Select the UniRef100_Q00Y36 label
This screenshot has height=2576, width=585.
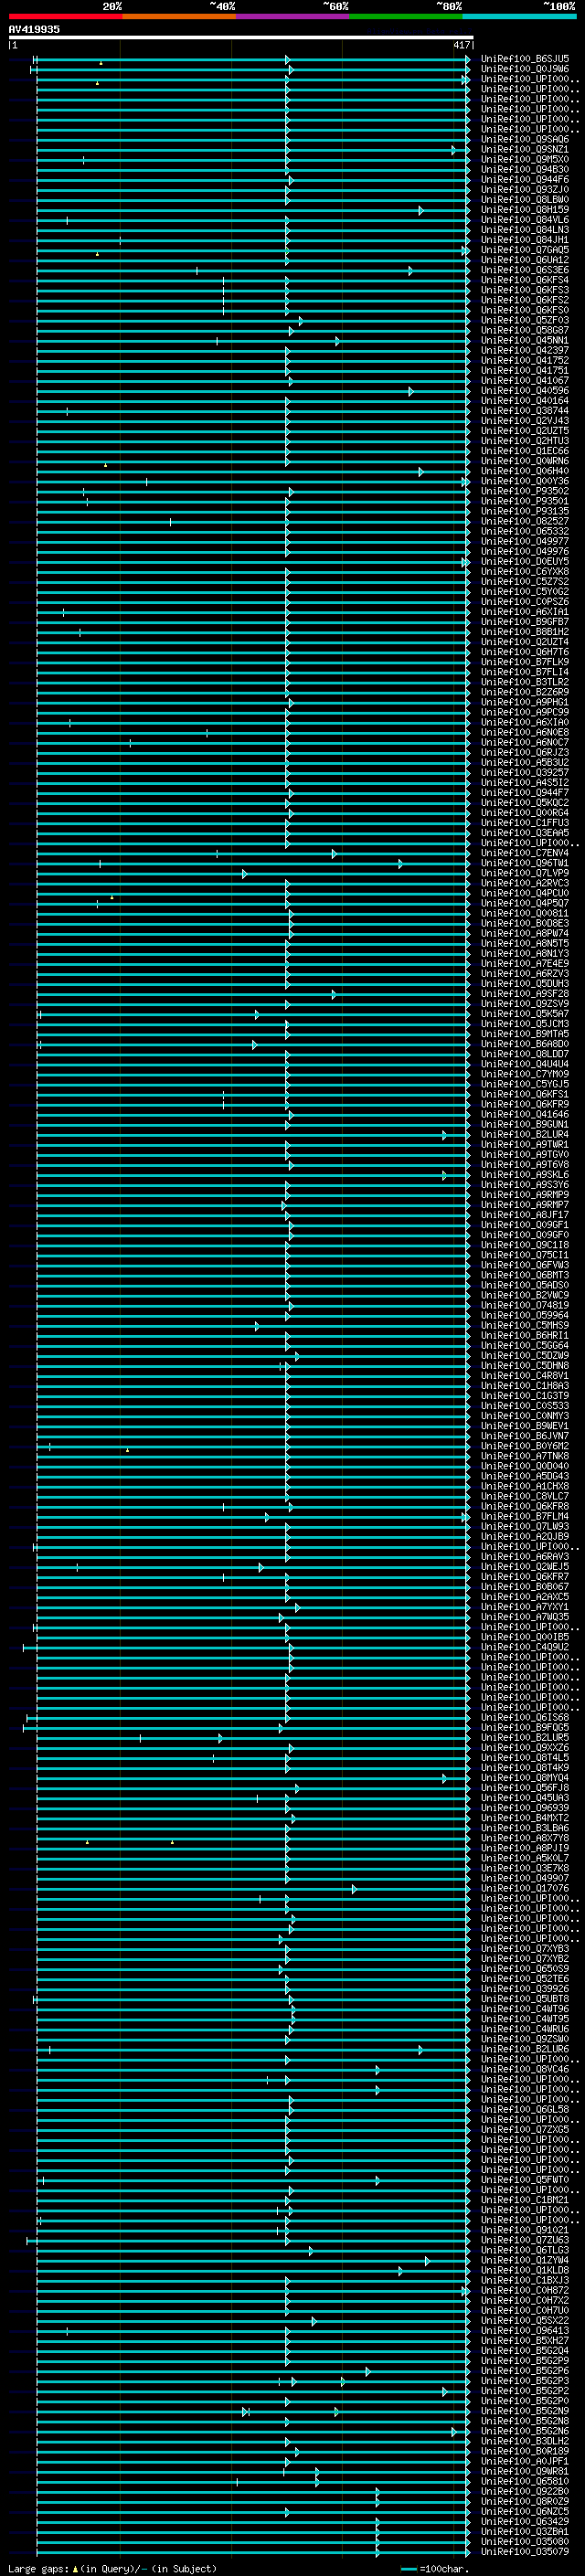(x=525, y=481)
